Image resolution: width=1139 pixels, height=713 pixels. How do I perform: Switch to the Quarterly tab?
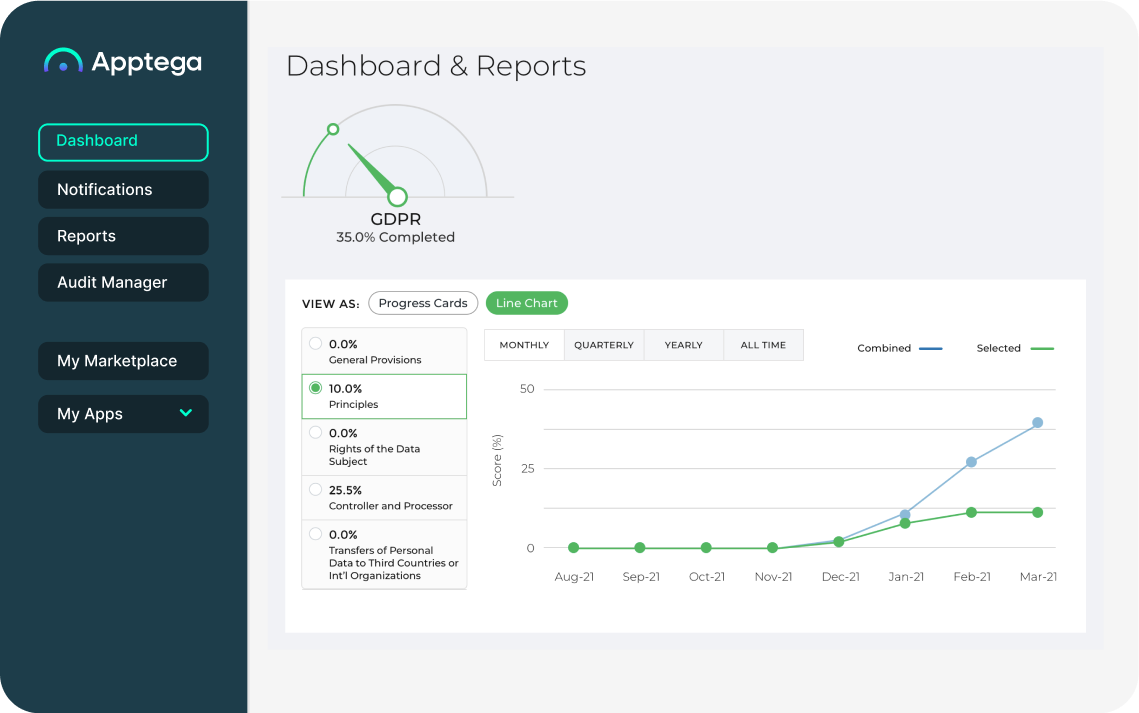point(604,344)
